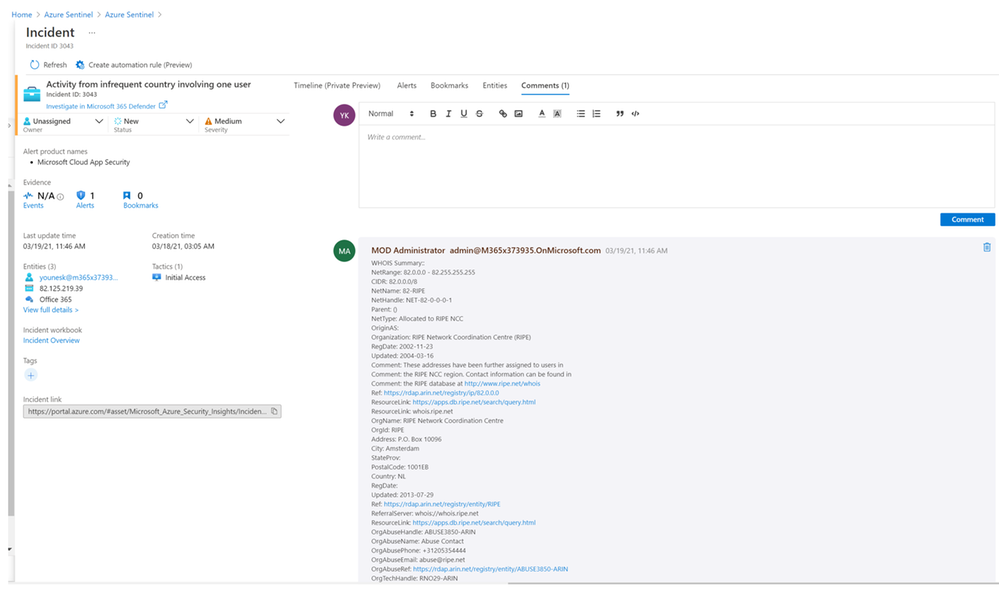Toggle underline formatting in comment editor
Screen dimensions: 999x593
pos(464,114)
